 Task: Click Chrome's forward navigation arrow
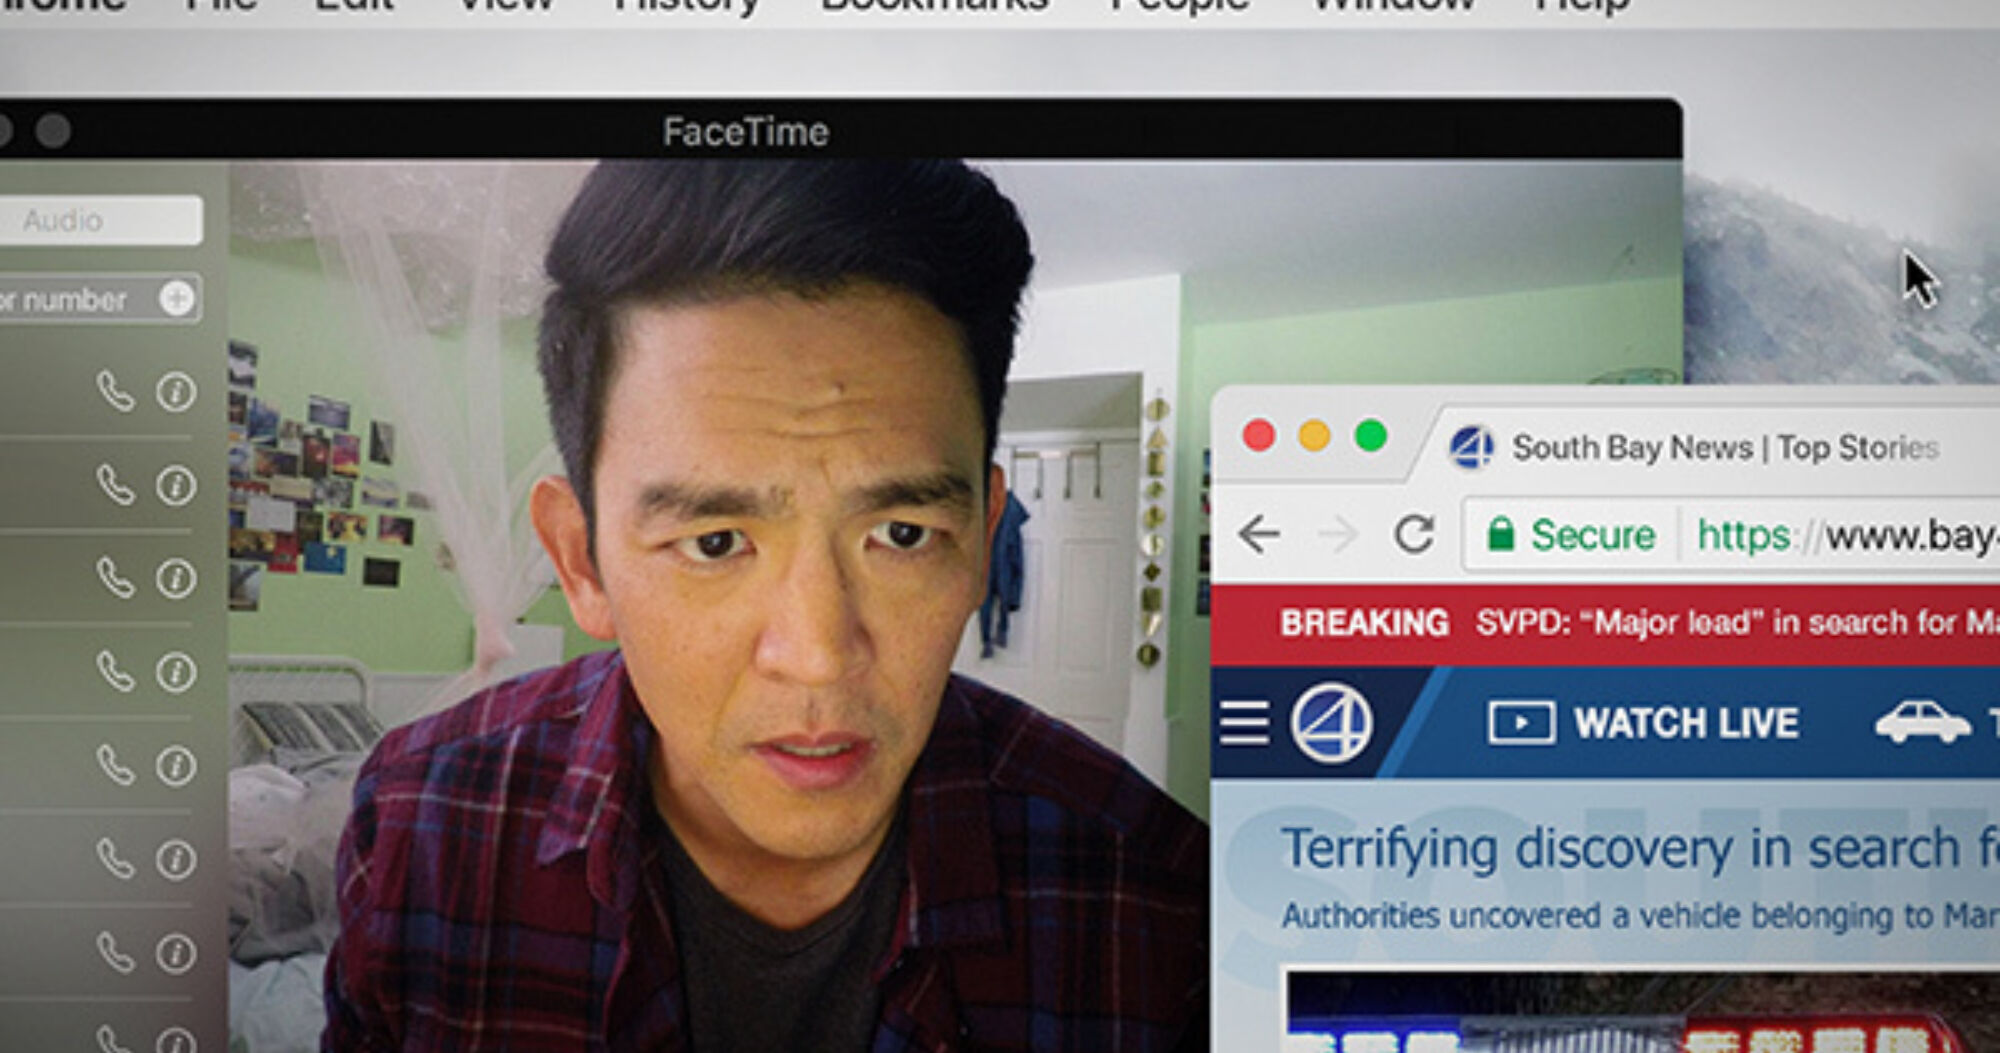click(1338, 534)
